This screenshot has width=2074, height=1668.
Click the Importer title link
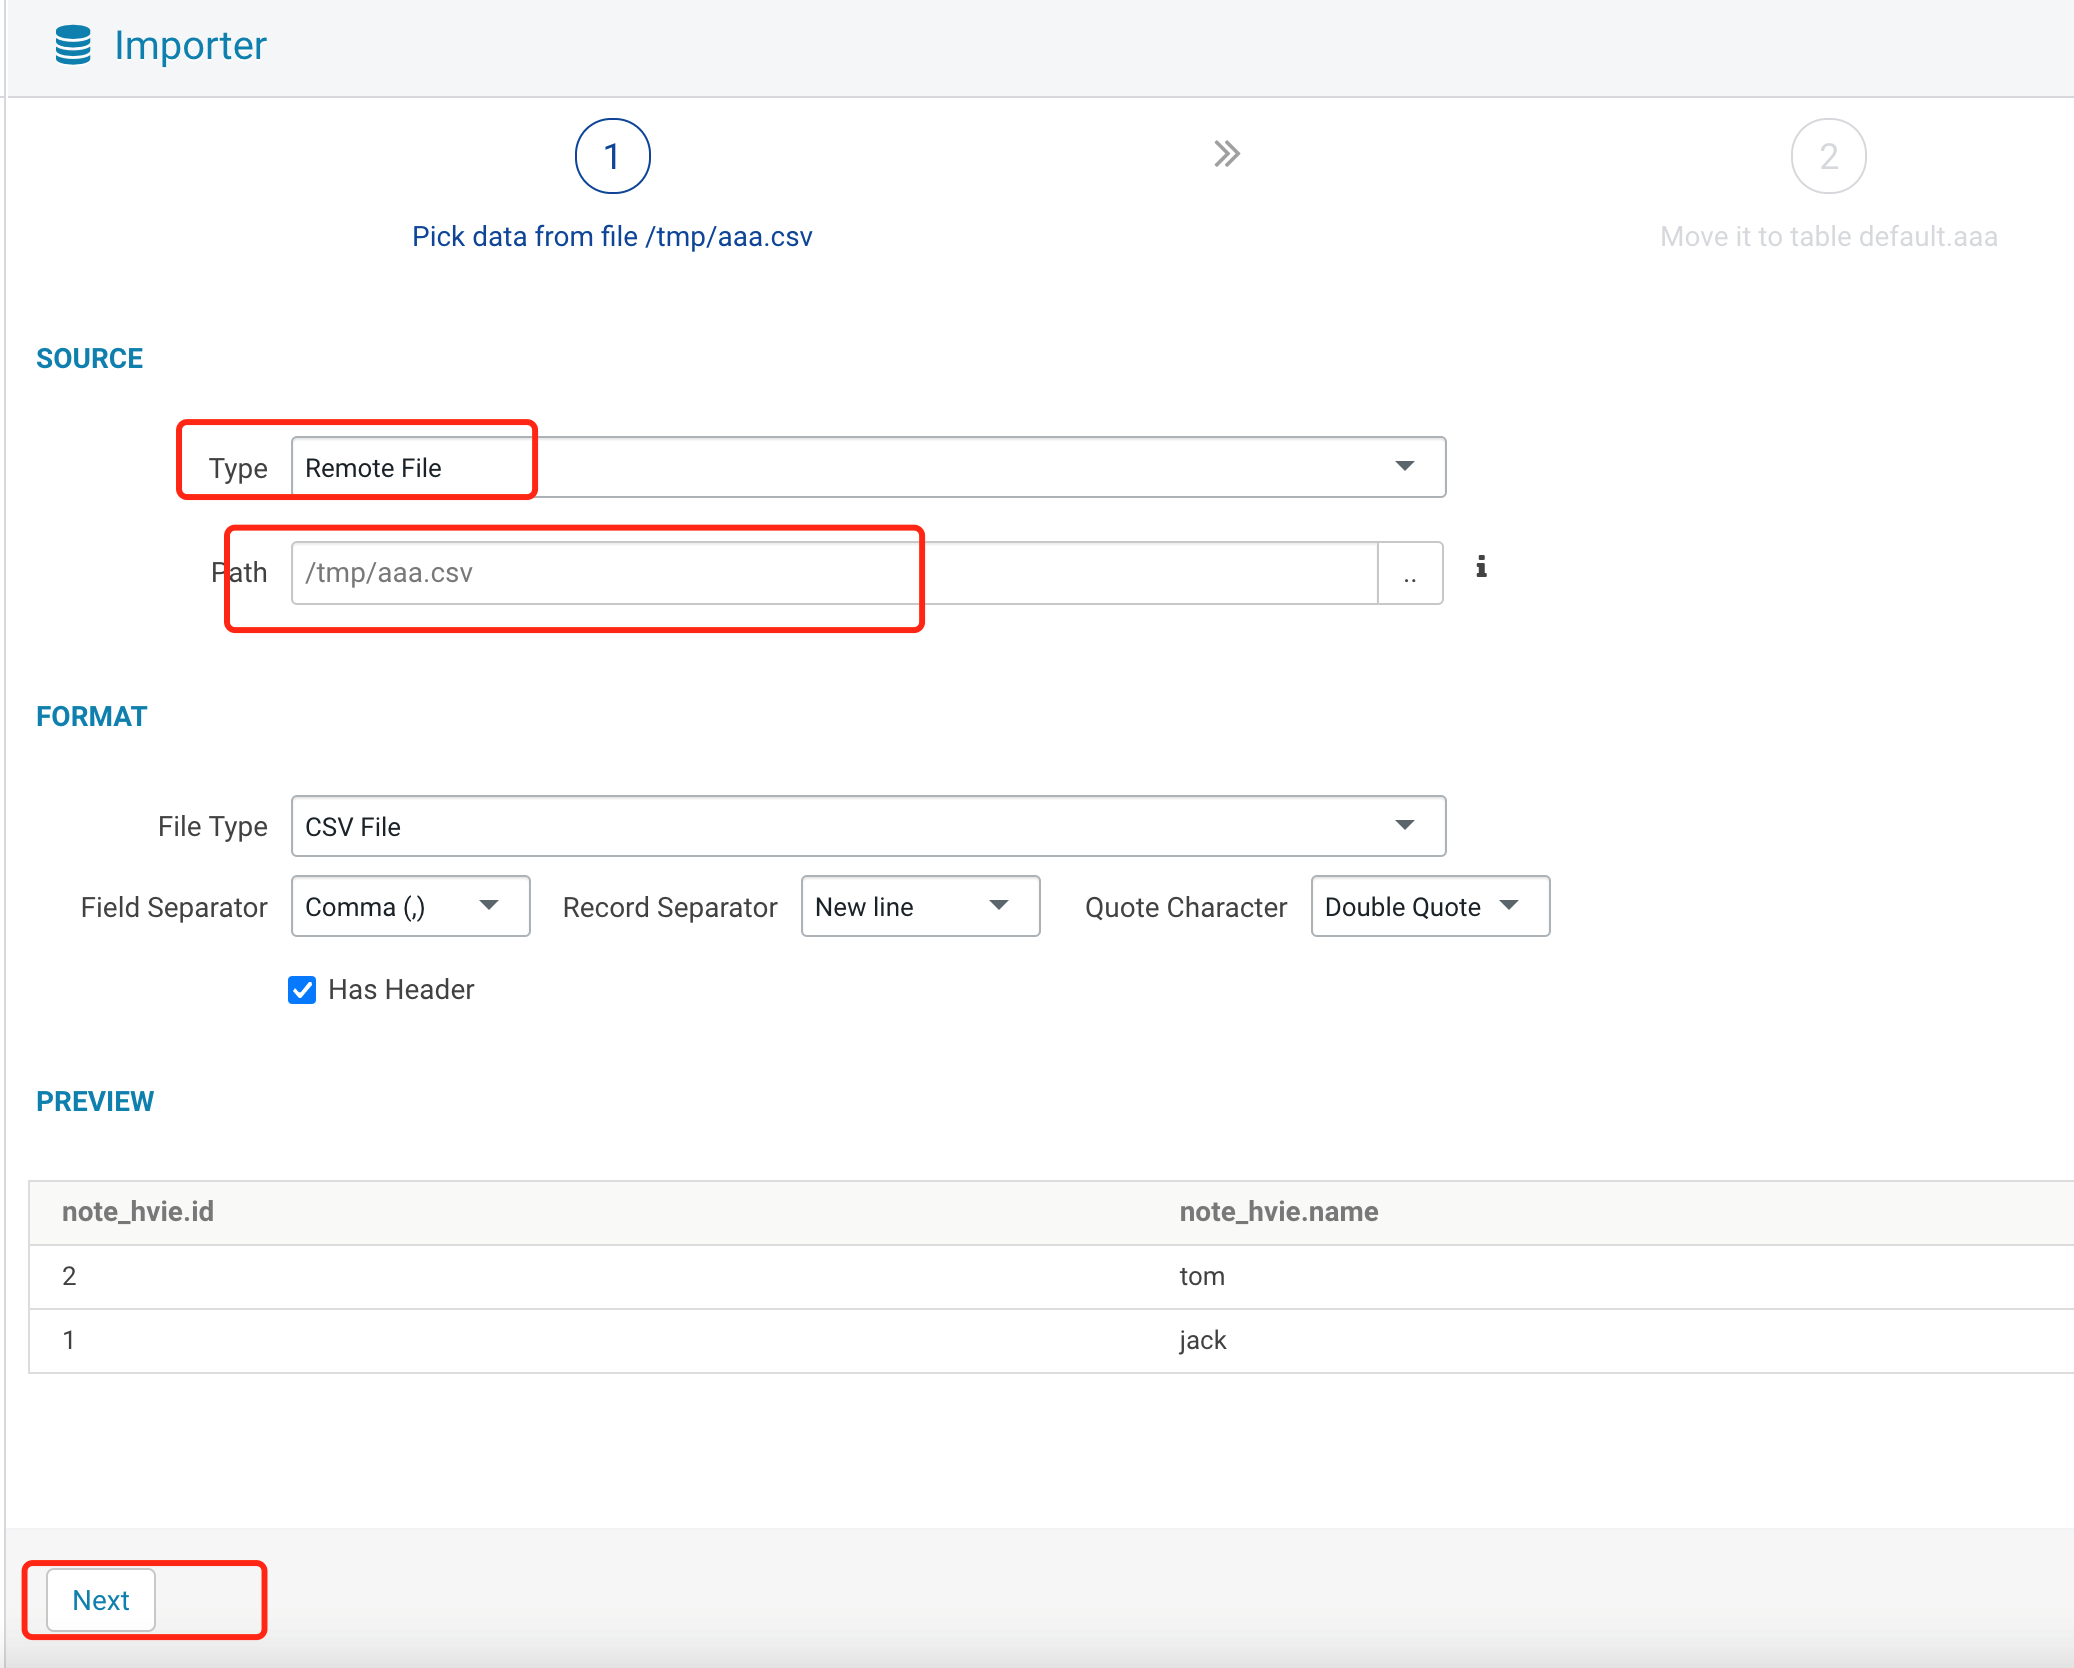pos(190,46)
